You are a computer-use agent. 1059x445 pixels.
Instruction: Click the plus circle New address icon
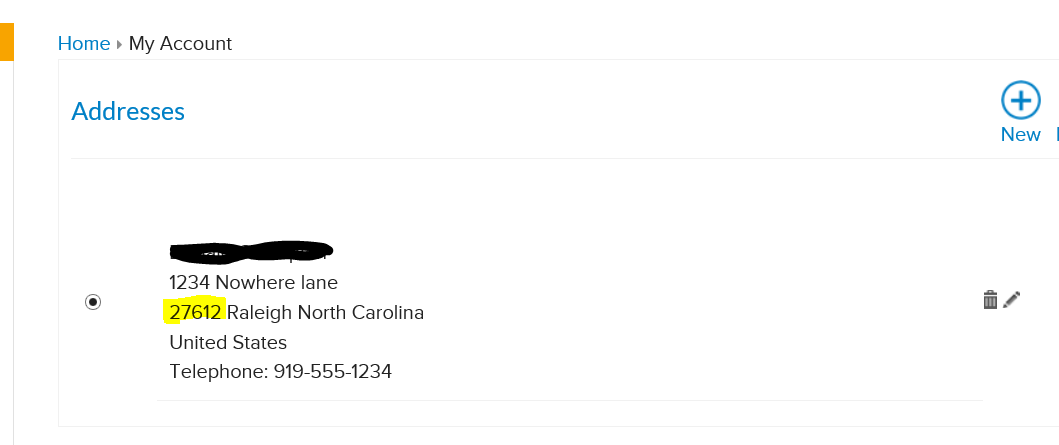(x=1020, y=101)
